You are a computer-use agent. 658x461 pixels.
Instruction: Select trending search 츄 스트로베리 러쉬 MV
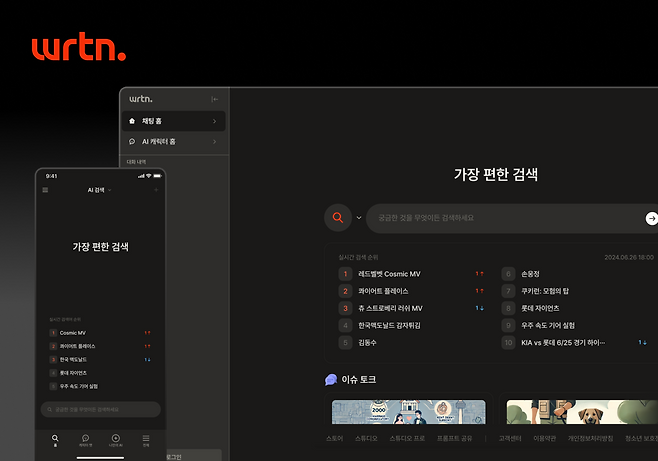[390, 308]
